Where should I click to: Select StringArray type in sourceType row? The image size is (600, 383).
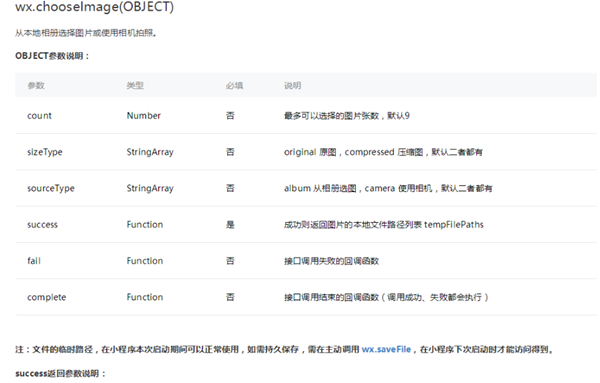[150, 188]
